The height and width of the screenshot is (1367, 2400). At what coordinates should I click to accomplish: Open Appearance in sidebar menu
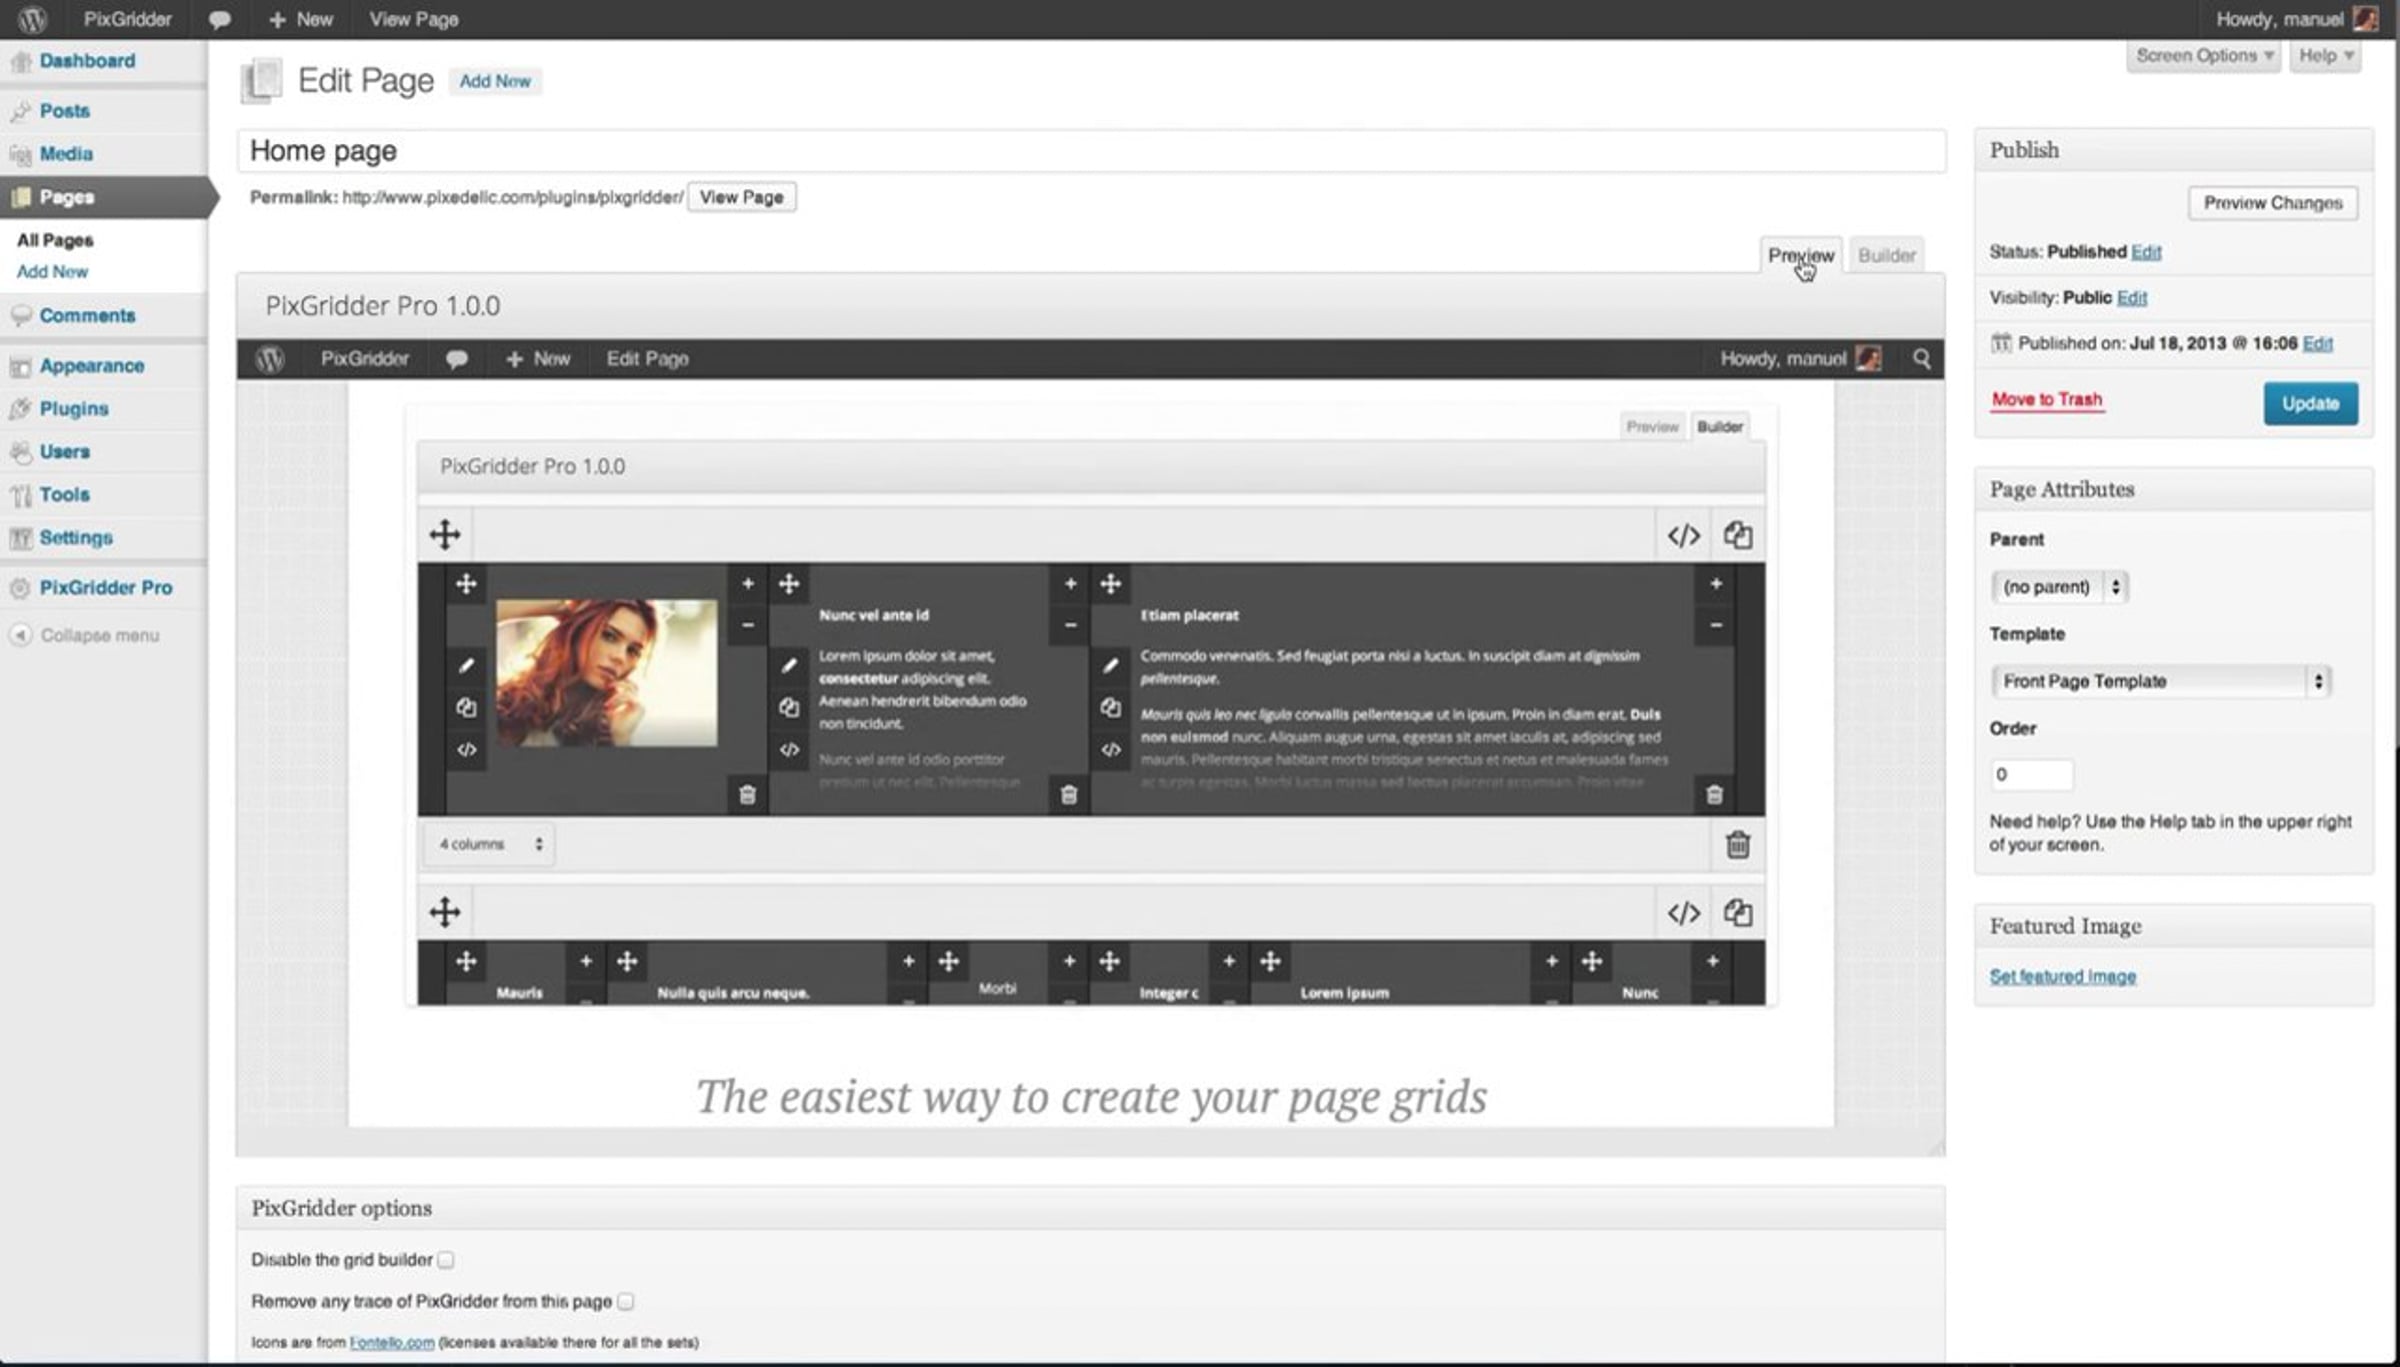[92, 366]
